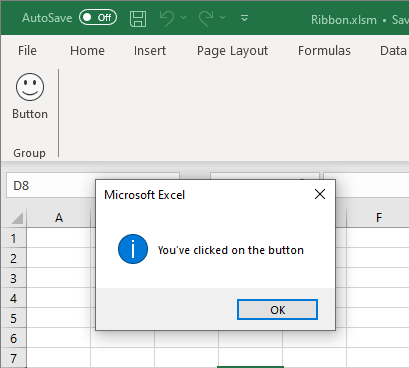Click the Name Box showing D8
Screen dimensions: 409x368
point(51,185)
